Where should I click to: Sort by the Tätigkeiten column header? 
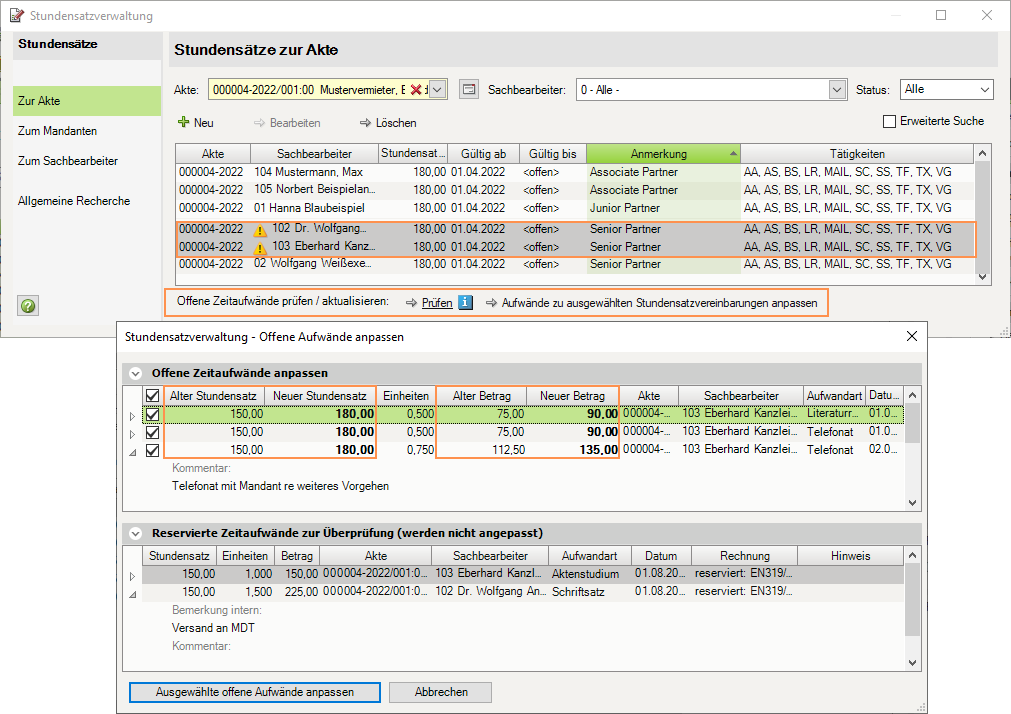point(857,154)
